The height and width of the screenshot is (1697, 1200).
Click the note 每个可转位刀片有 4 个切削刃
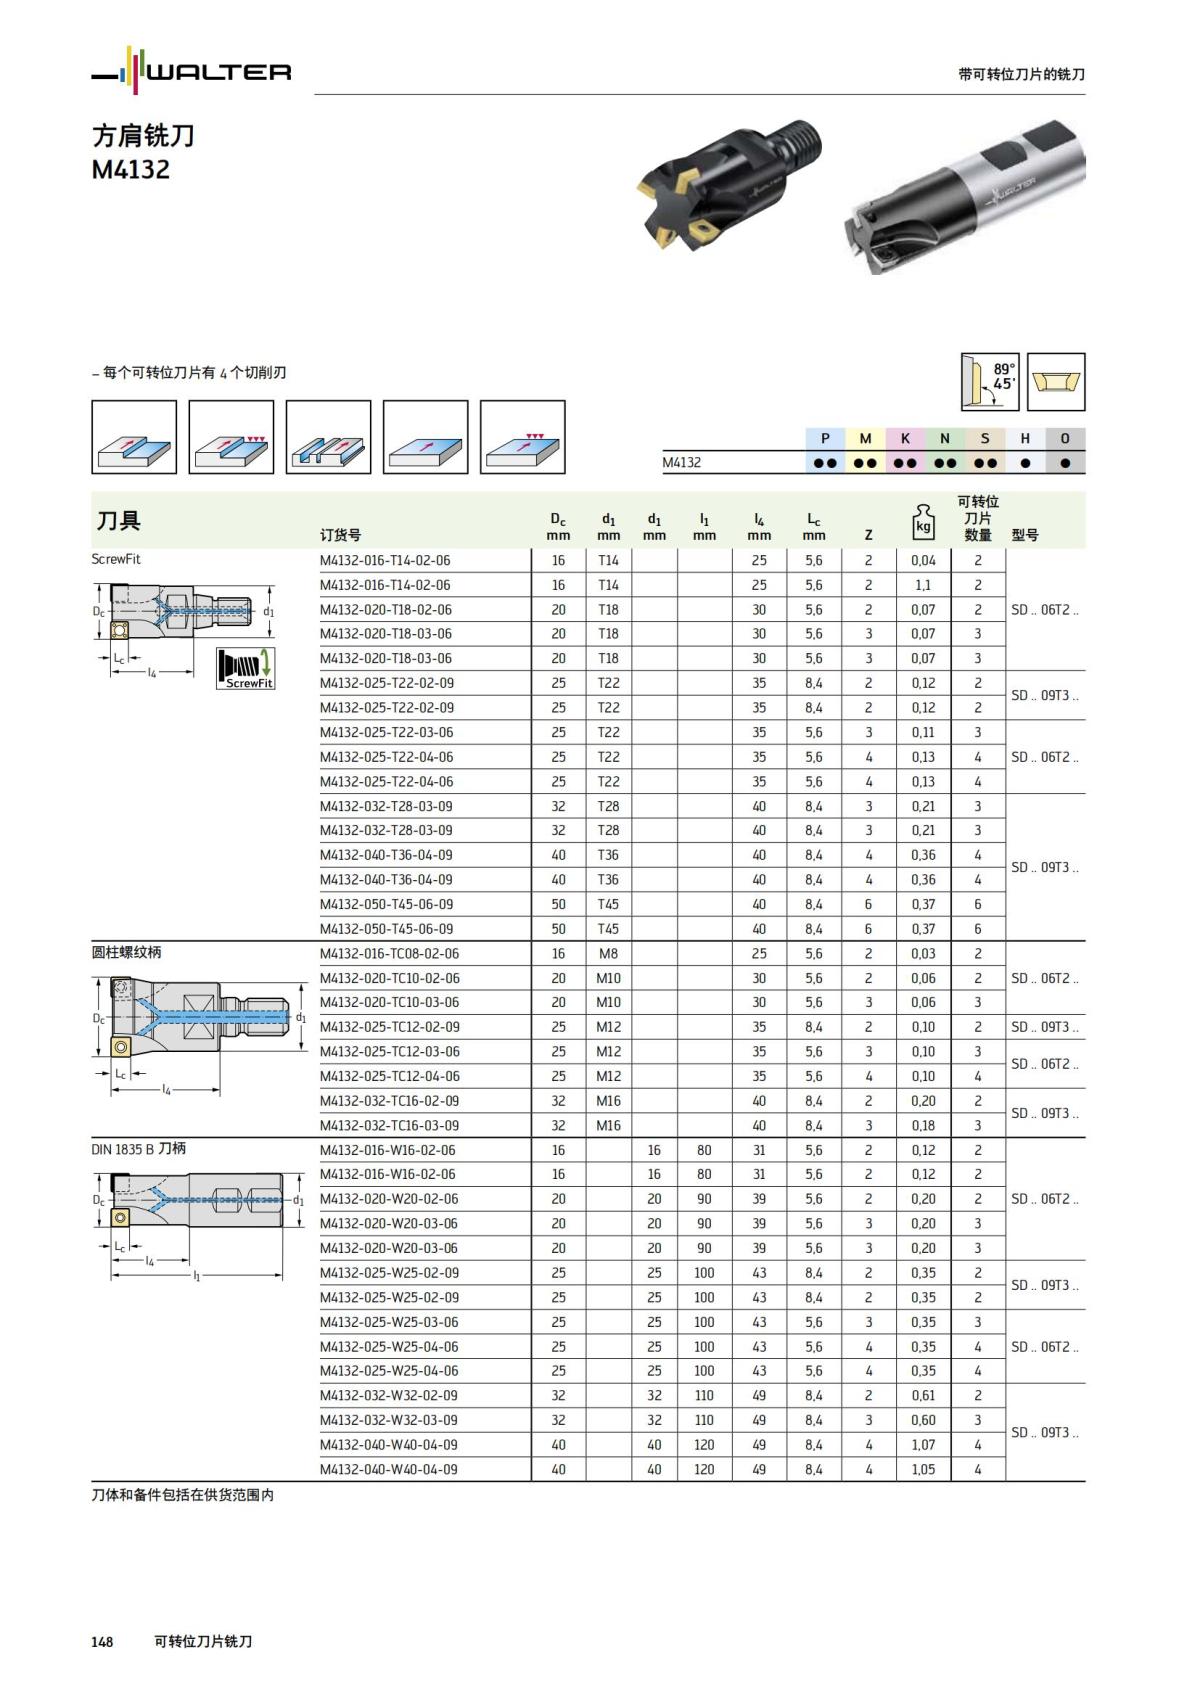click(189, 372)
